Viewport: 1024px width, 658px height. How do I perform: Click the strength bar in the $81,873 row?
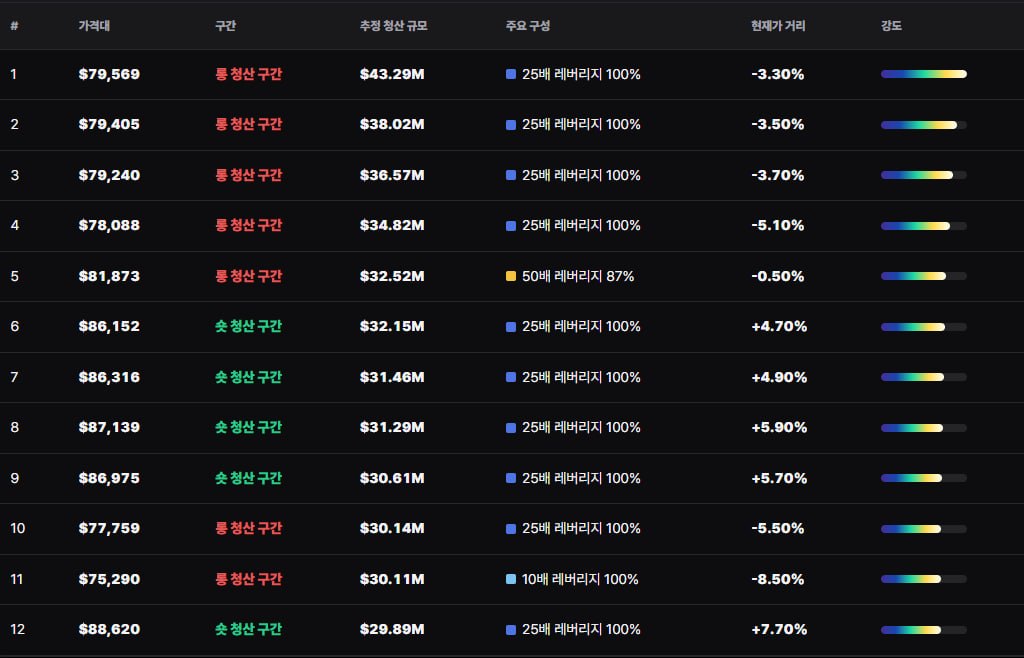(x=923, y=276)
